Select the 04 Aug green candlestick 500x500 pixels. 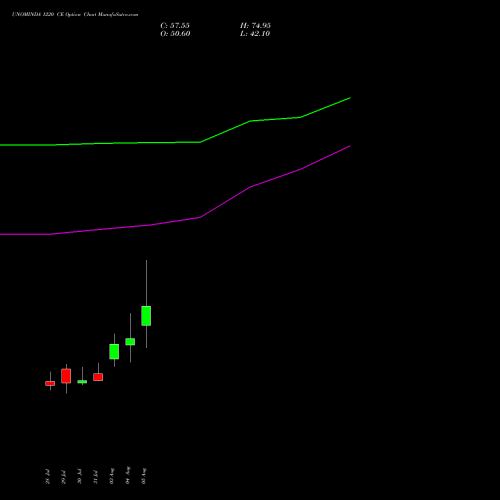(130, 342)
